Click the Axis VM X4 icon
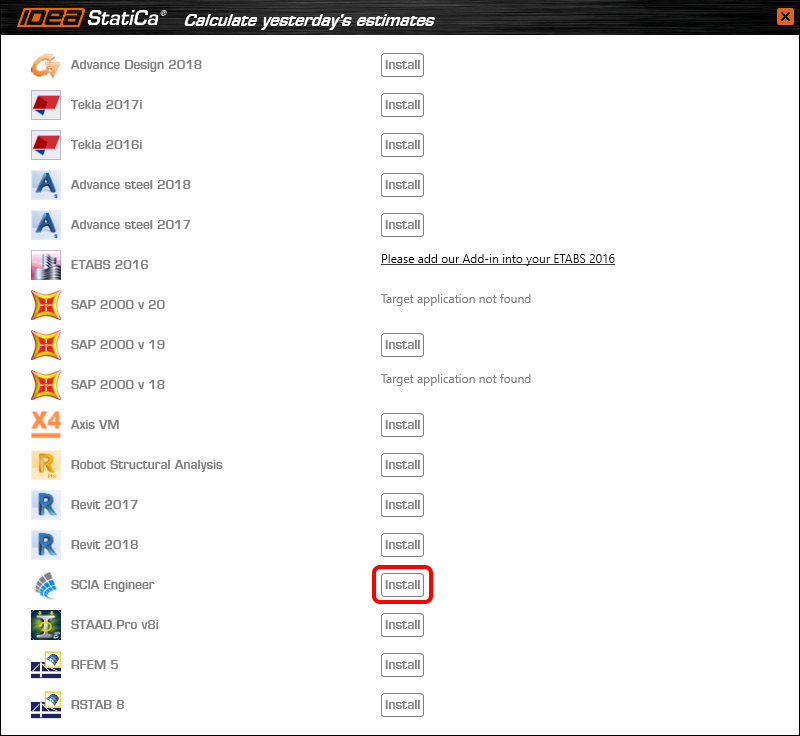Viewport: 800px width, 736px height. 45,425
